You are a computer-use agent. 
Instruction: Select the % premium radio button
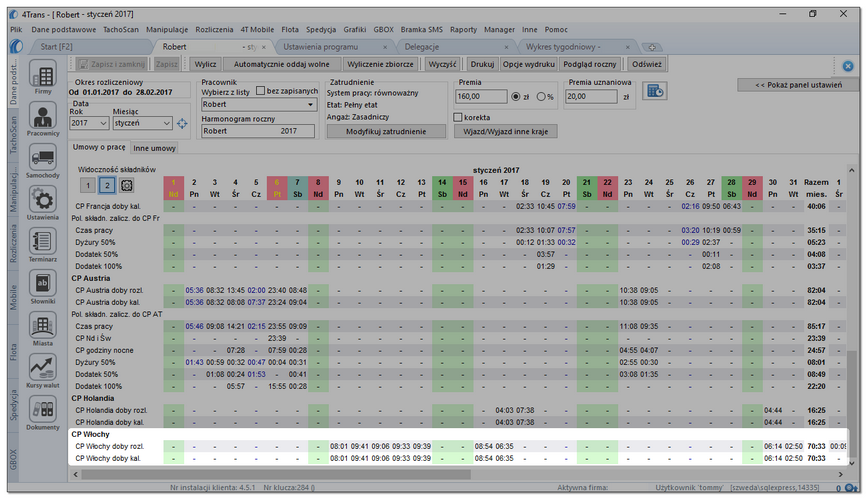pos(541,96)
